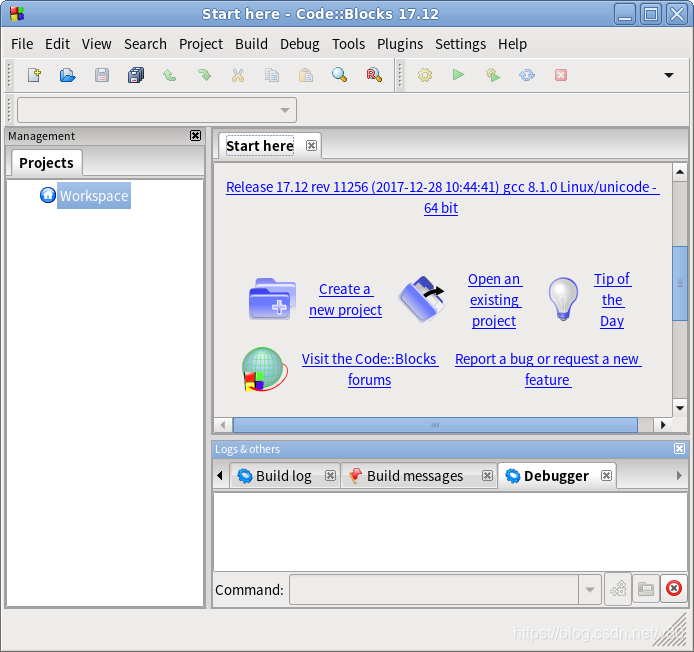Close the Logs & others panel
Screen dimensions: 694x652
[679, 449]
